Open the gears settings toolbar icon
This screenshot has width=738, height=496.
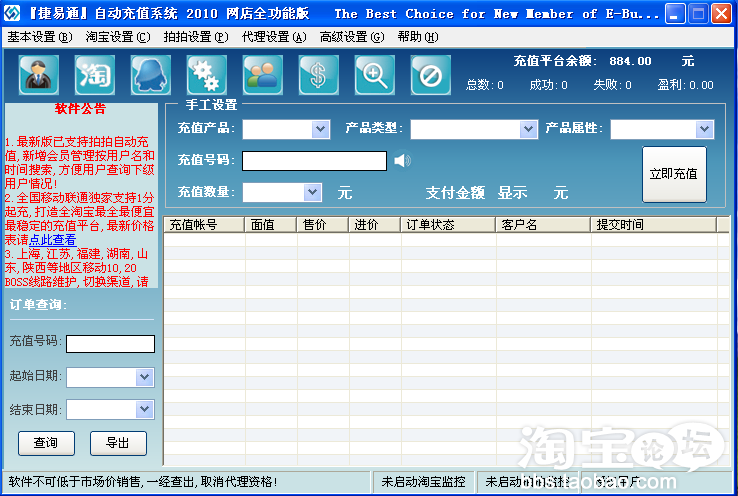point(207,75)
